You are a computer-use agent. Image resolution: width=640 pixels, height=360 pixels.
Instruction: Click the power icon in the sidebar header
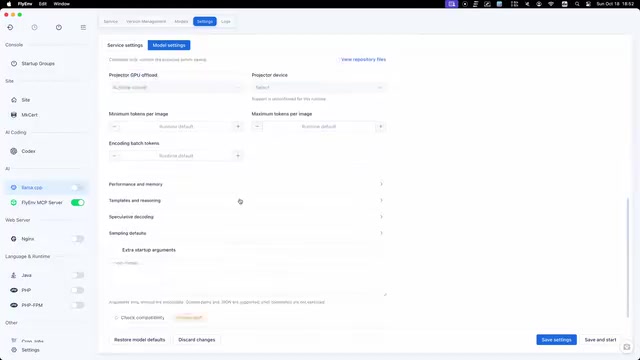59,27
